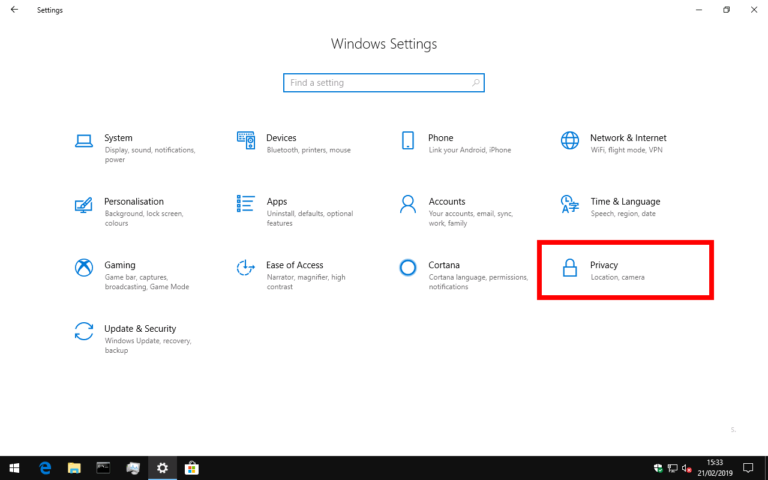Open Time & Language icon
The width and height of the screenshot is (768, 480).
pyautogui.click(x=570, y=204)
